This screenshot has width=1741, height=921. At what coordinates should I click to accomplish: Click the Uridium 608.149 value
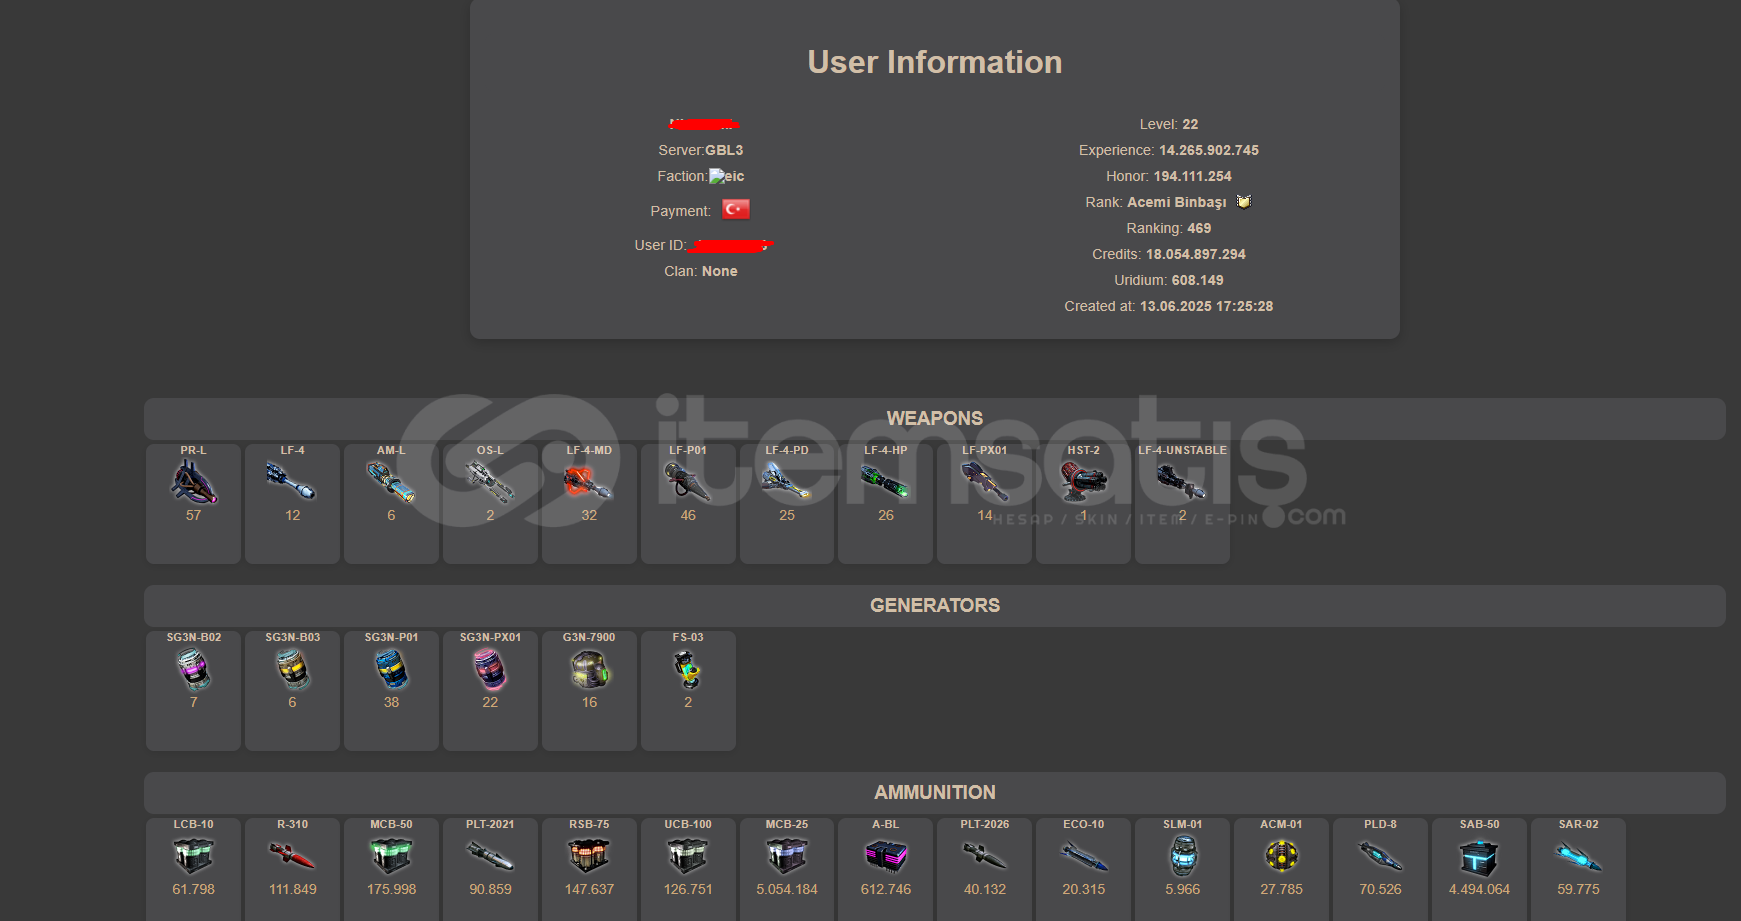[1198, 280]
